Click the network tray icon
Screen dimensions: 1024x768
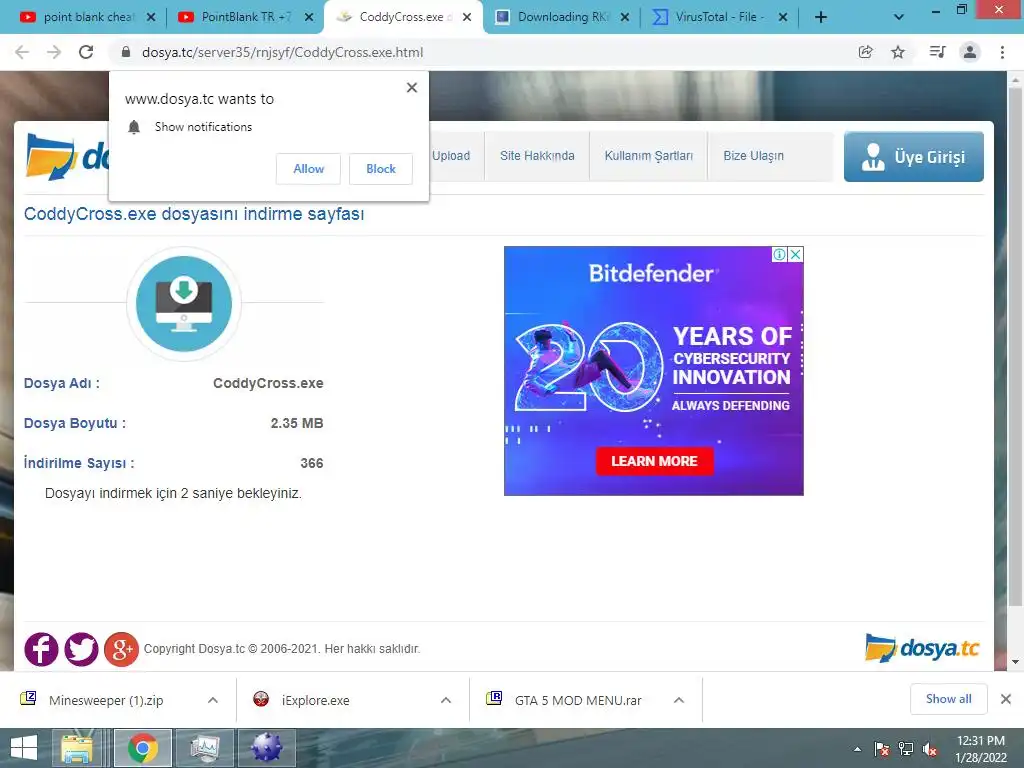point(906,749)
